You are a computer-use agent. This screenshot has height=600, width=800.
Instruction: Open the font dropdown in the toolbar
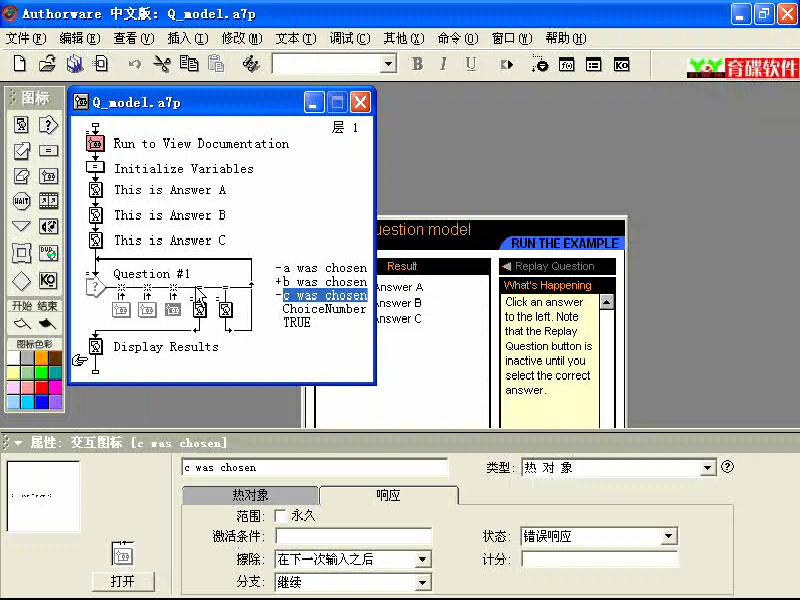(x=389, y=64)
